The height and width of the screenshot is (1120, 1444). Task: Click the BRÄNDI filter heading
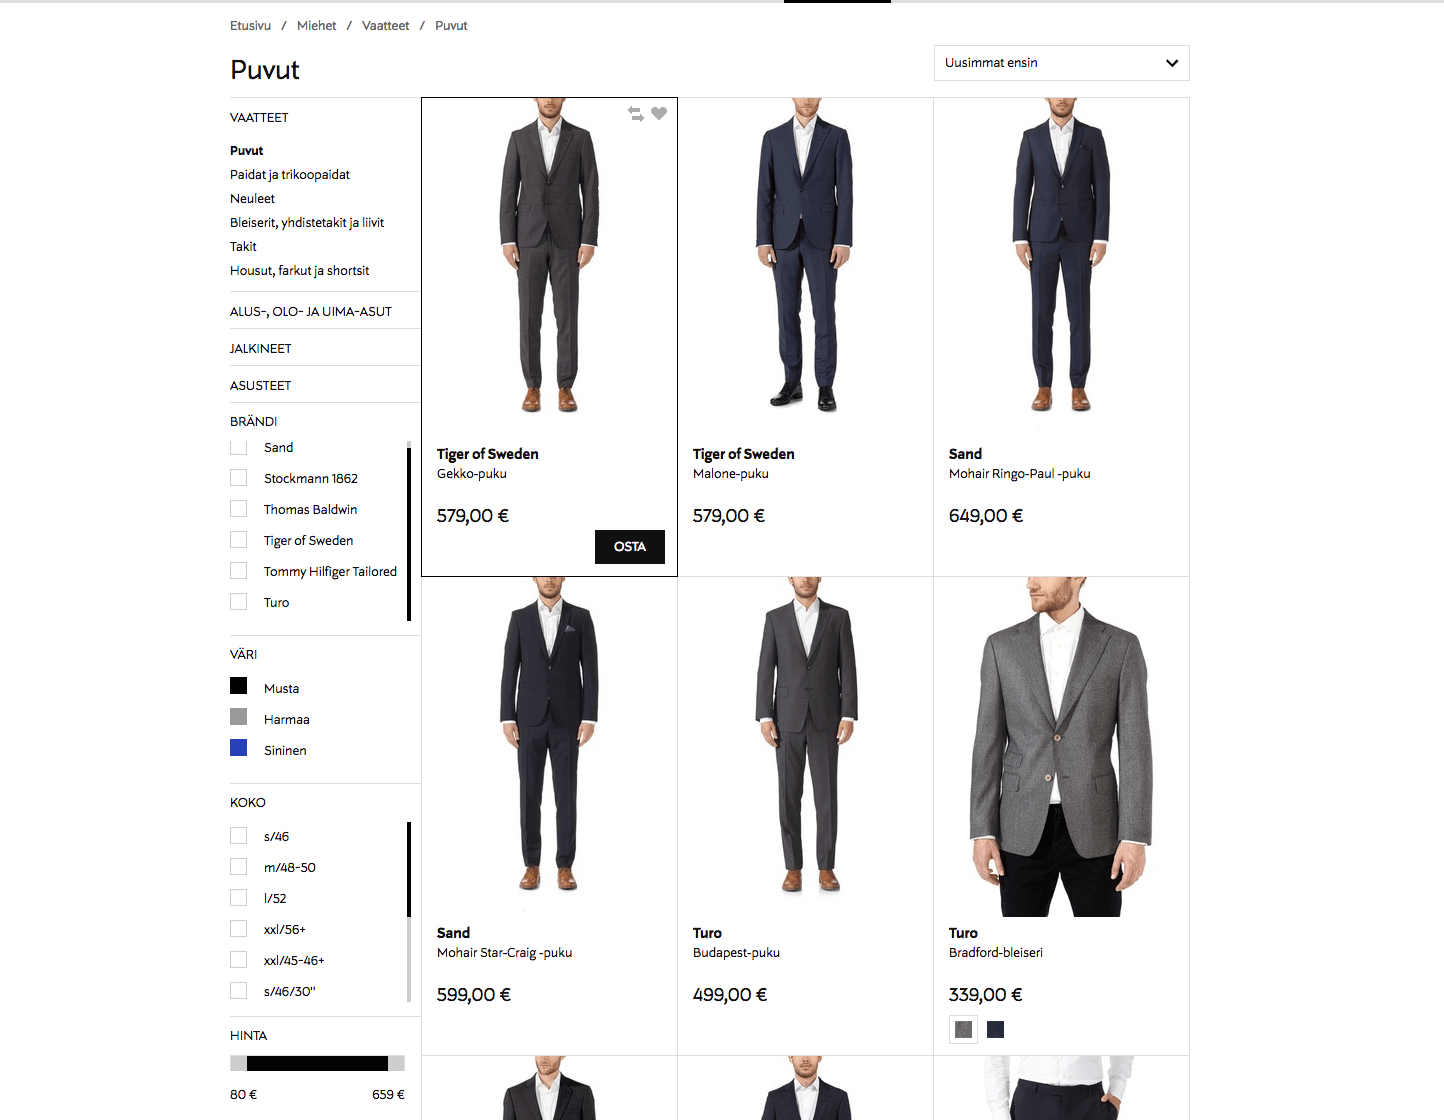click(x=253, y=422)
